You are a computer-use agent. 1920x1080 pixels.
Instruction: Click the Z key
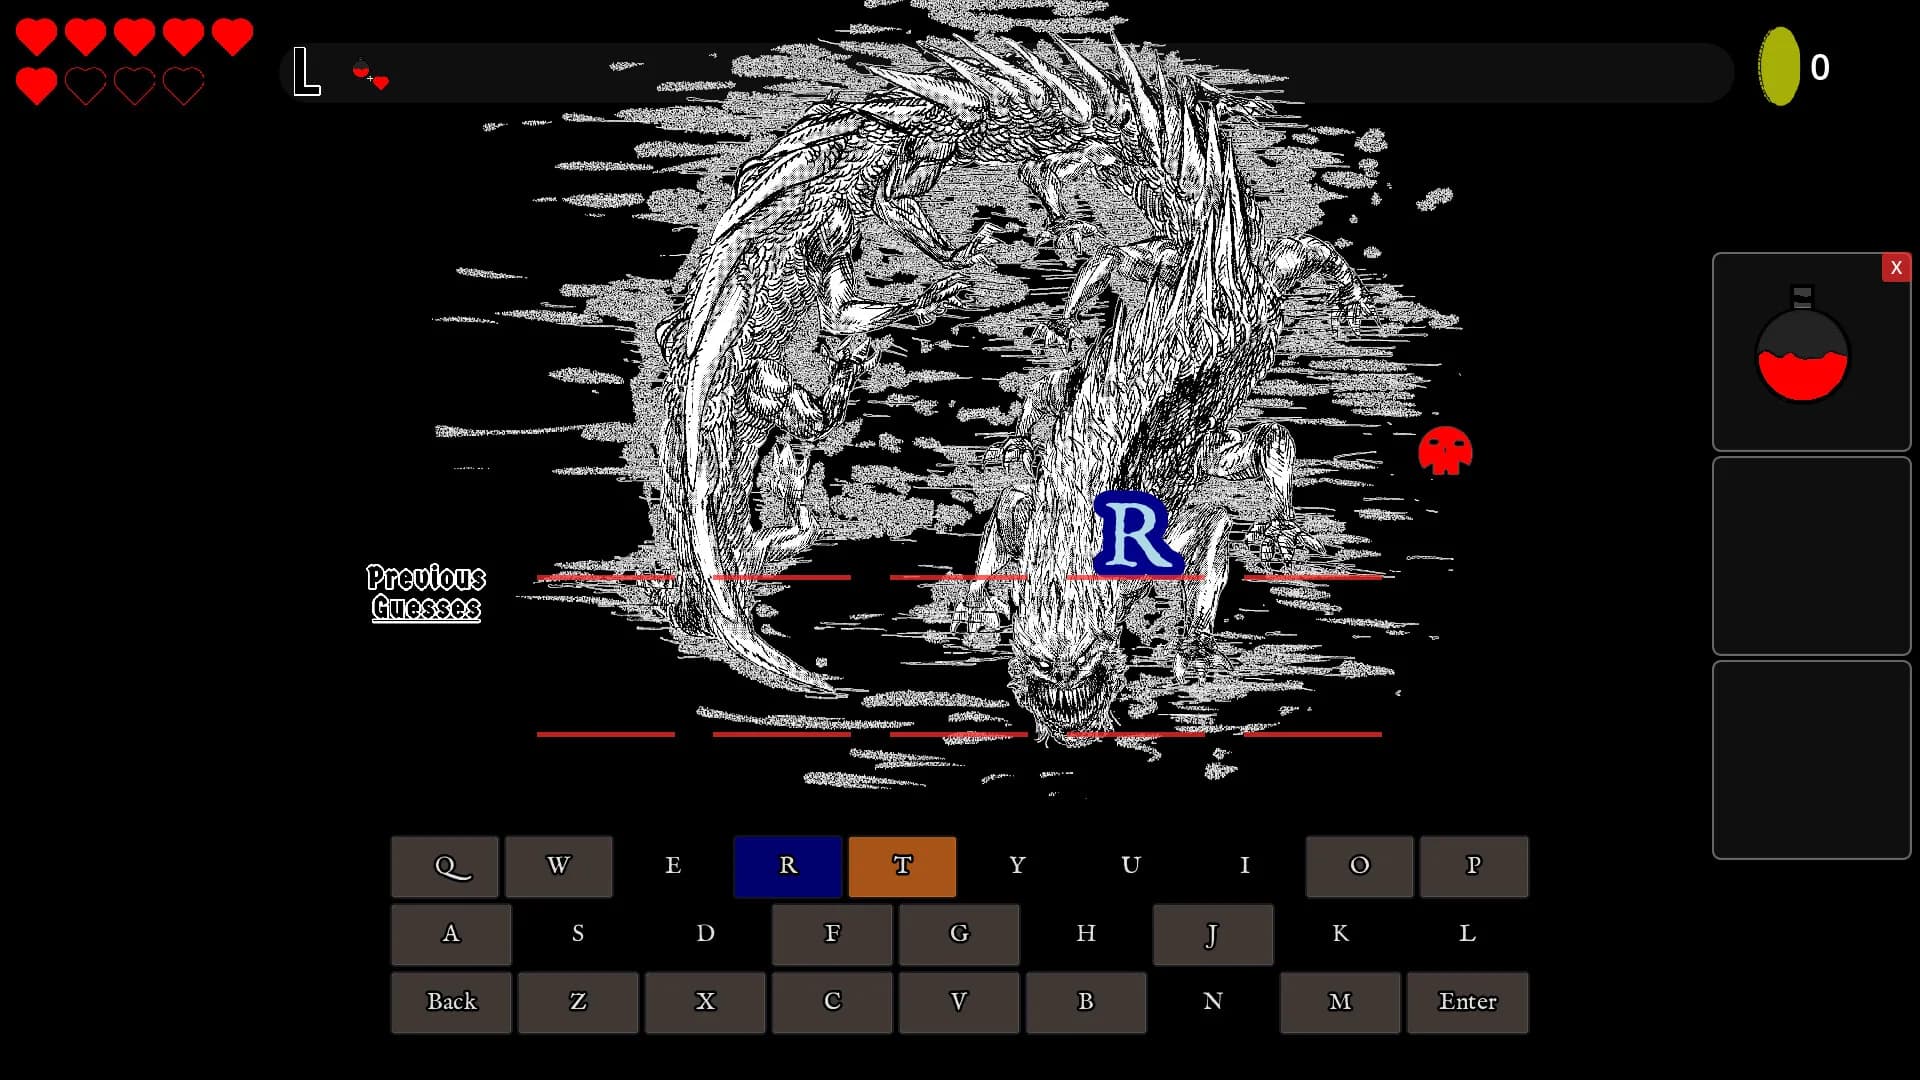click(578, 1002)
